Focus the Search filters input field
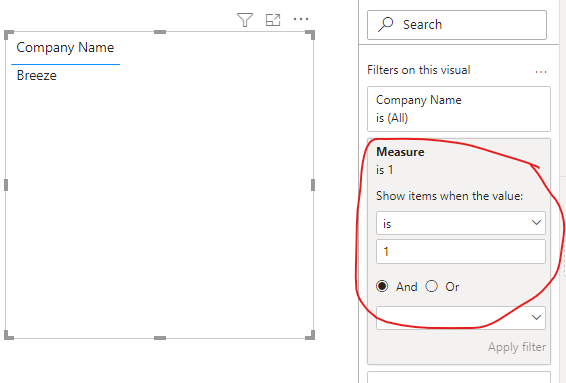 coord(457,25)
